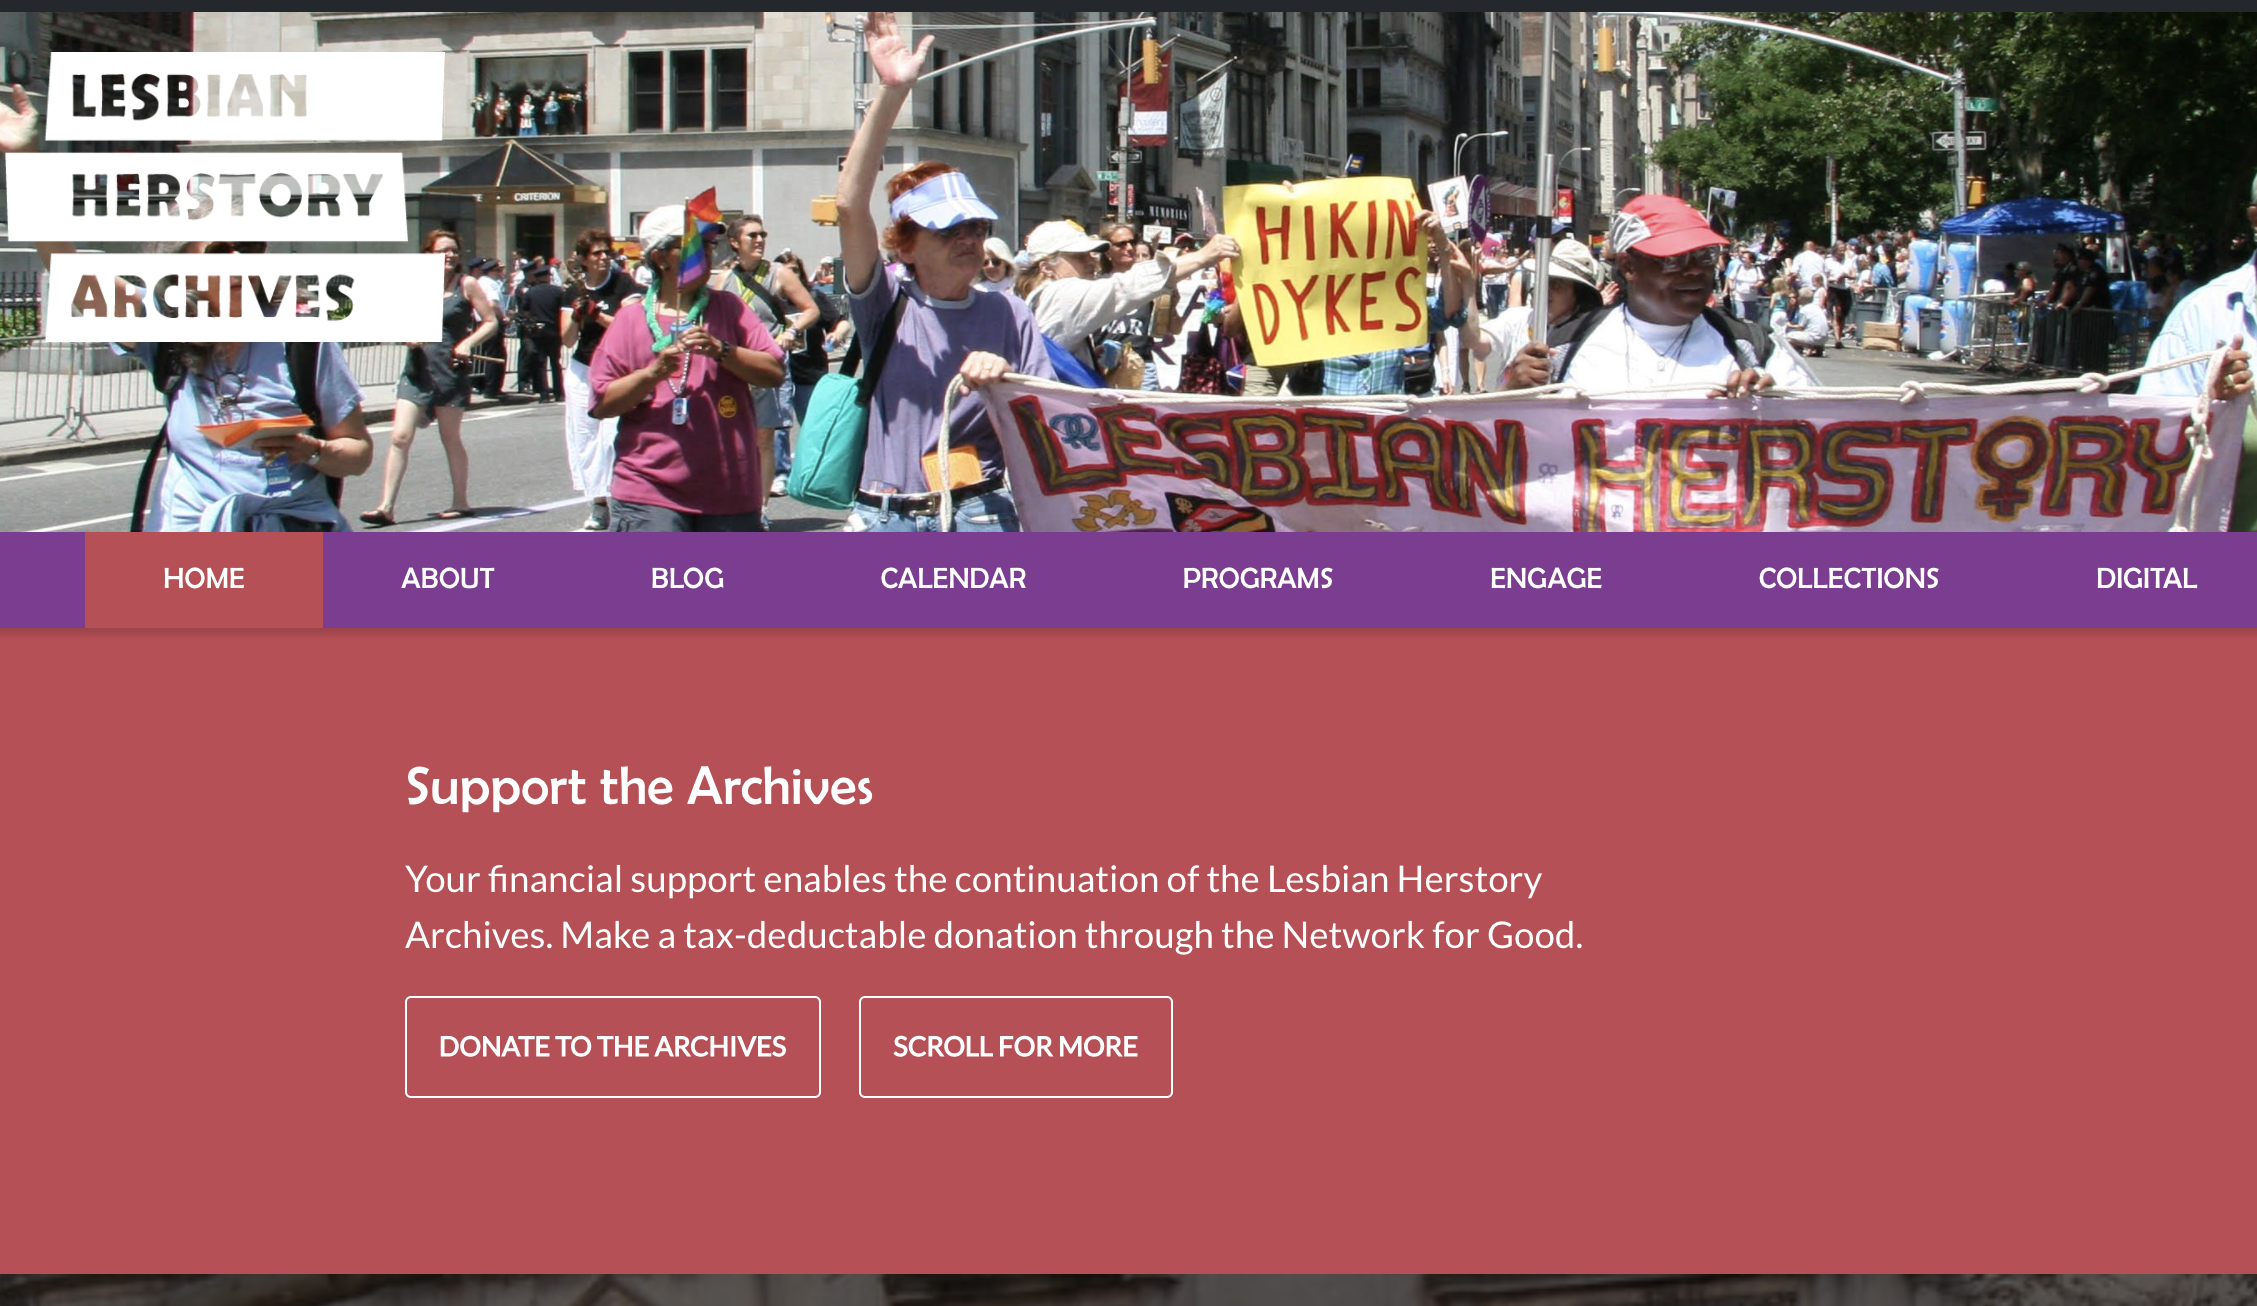Open the BLOG menu item
Screen dimensions: 2257x1306
[x=687, y=579]
